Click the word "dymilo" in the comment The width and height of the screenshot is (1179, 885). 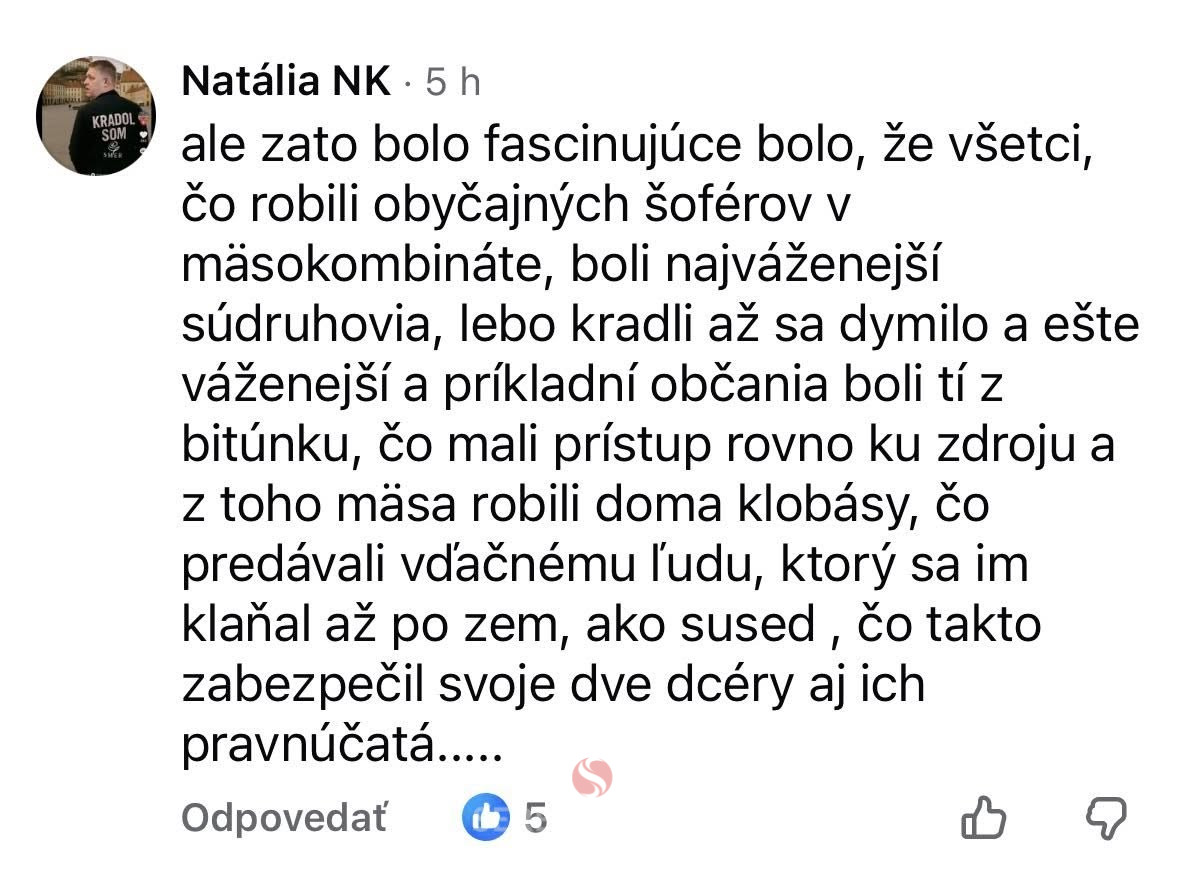point(930,327)
